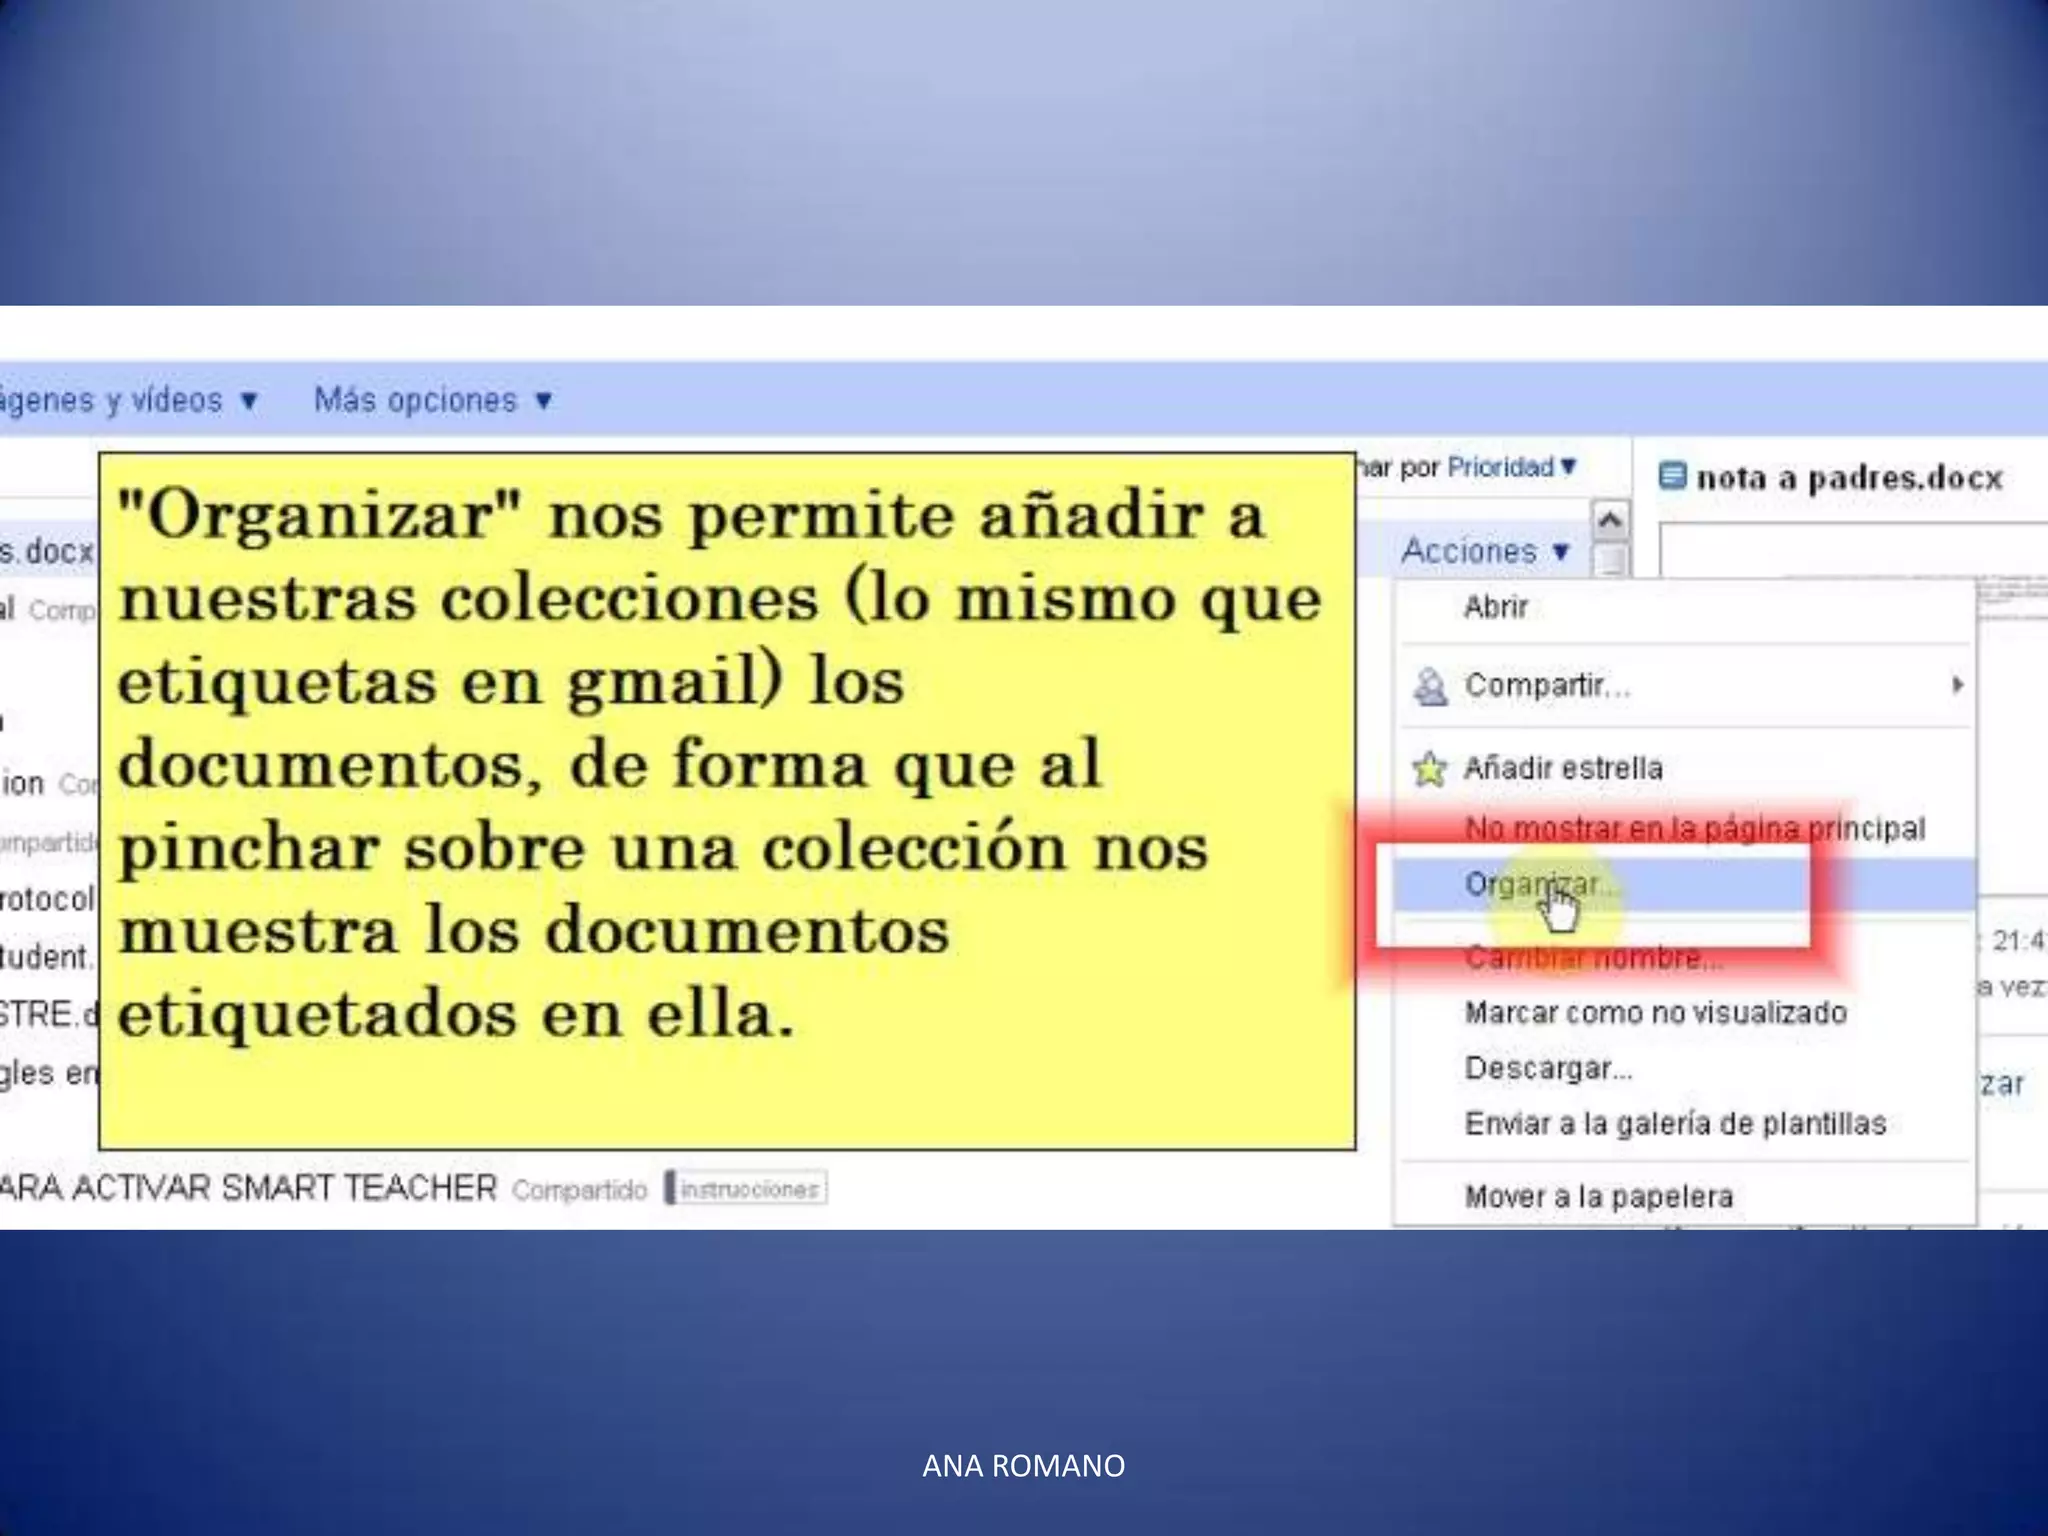The width and height of the screenshot is (2048, 1536).
Task: Select Enviar a la galería de plantillas
Action: tap(1675, 1124)
